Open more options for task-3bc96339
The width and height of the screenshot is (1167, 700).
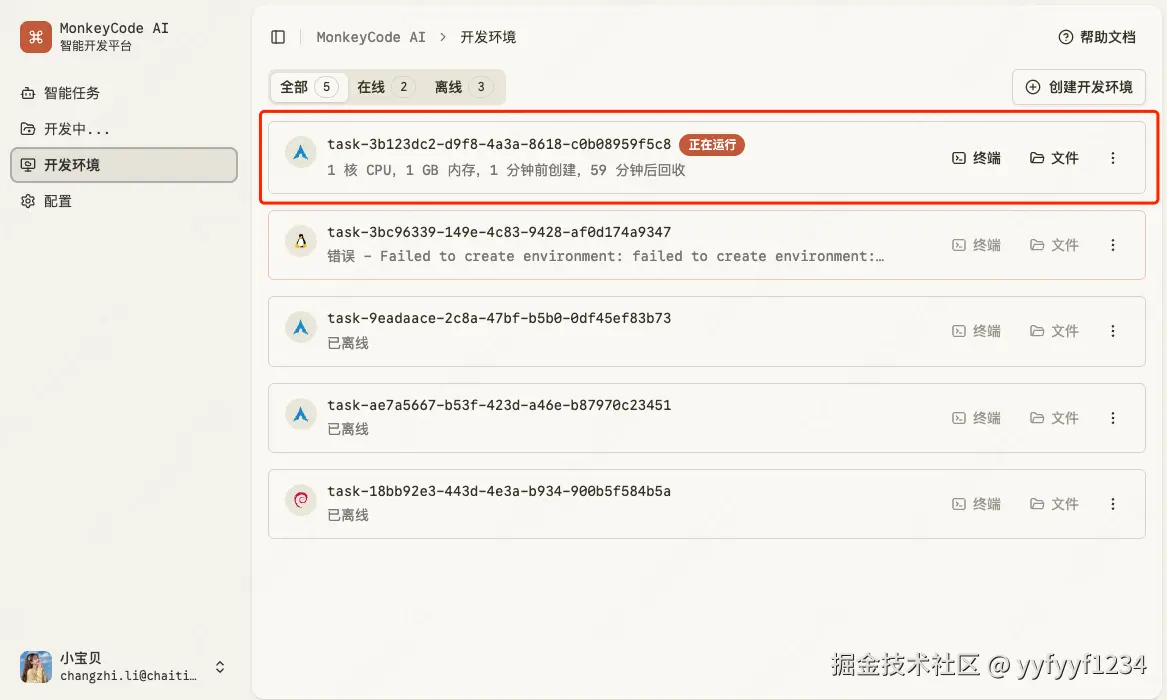[x=1113, y=245]
